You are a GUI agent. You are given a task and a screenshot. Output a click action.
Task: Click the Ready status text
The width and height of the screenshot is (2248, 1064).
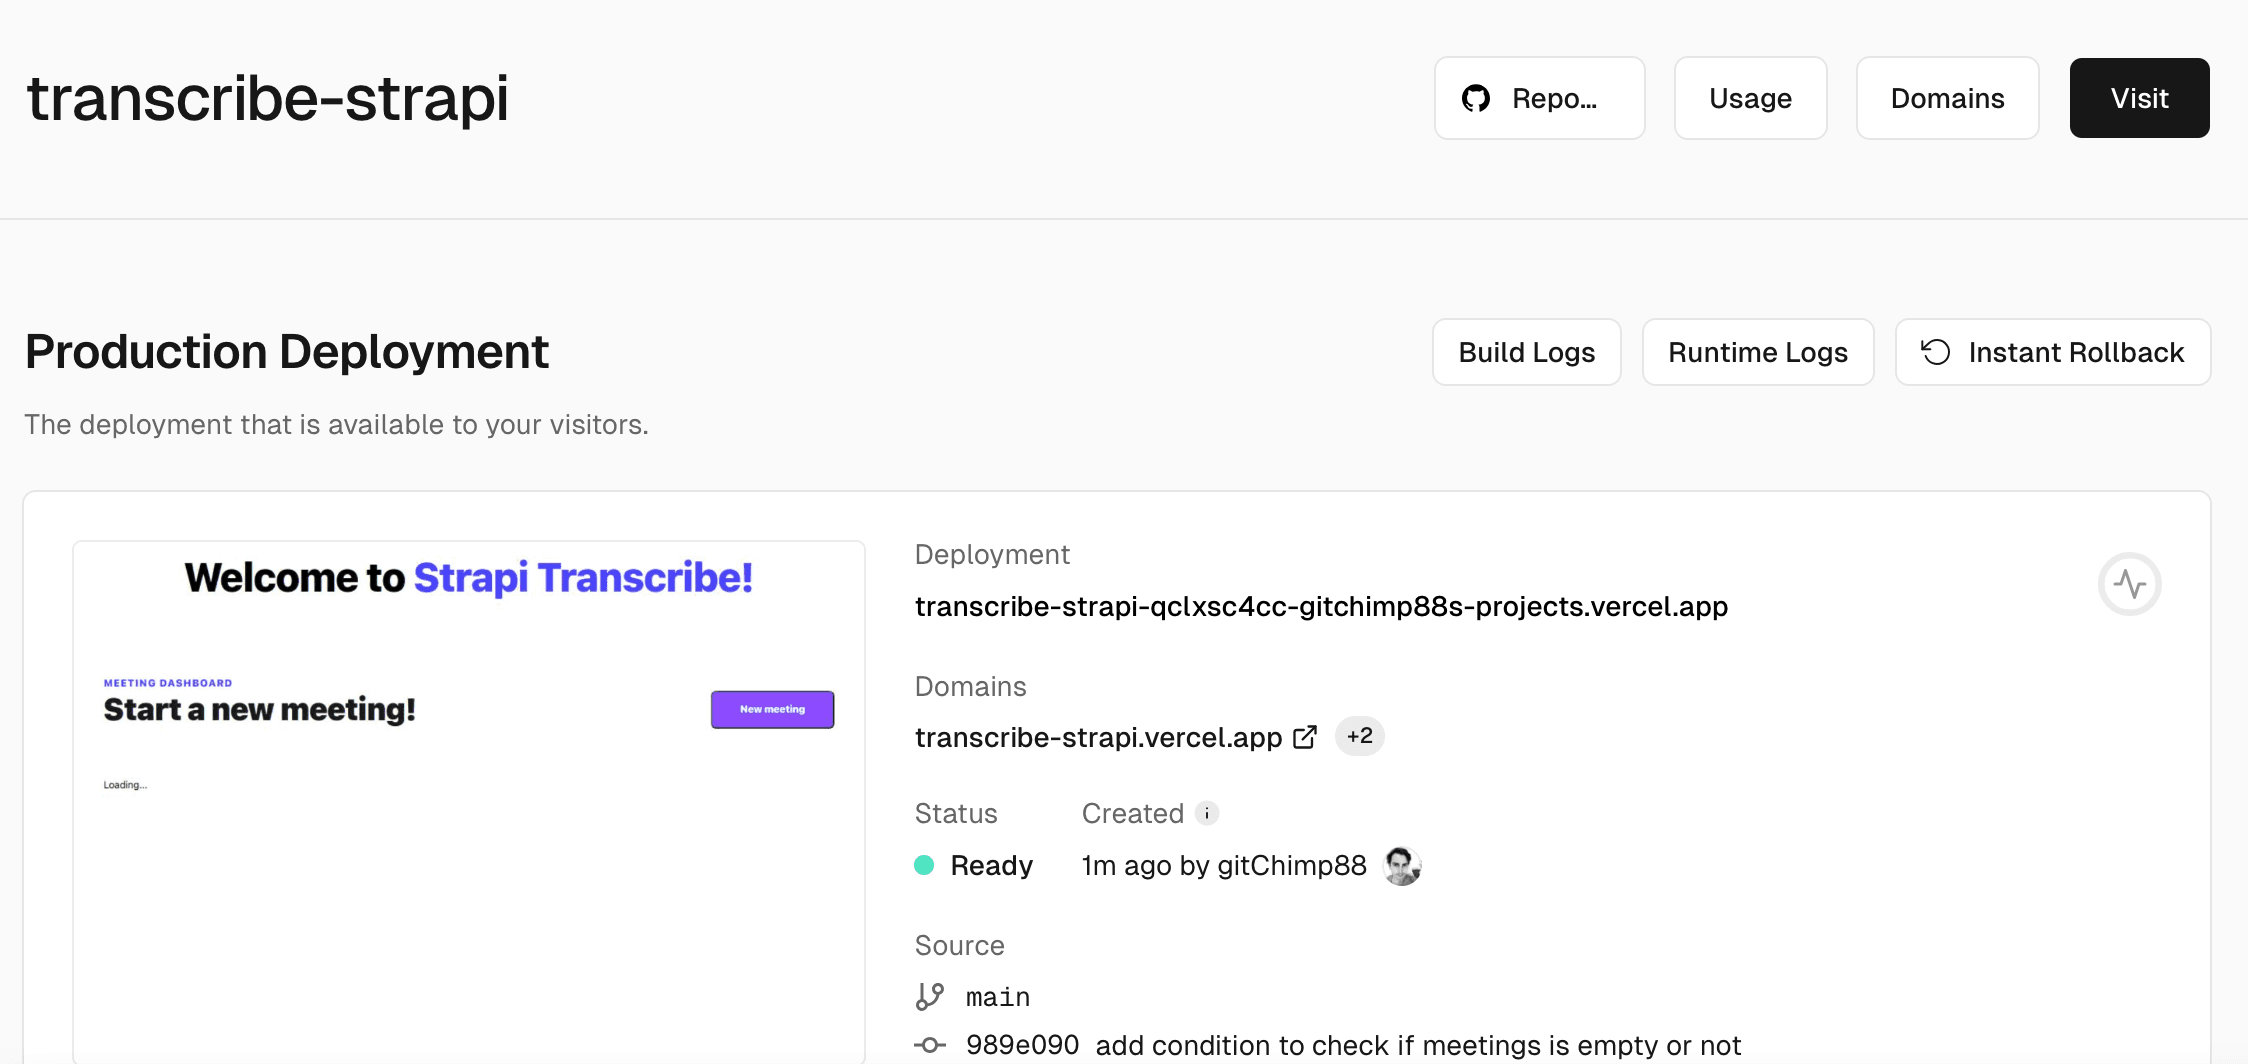click(991, 865)
